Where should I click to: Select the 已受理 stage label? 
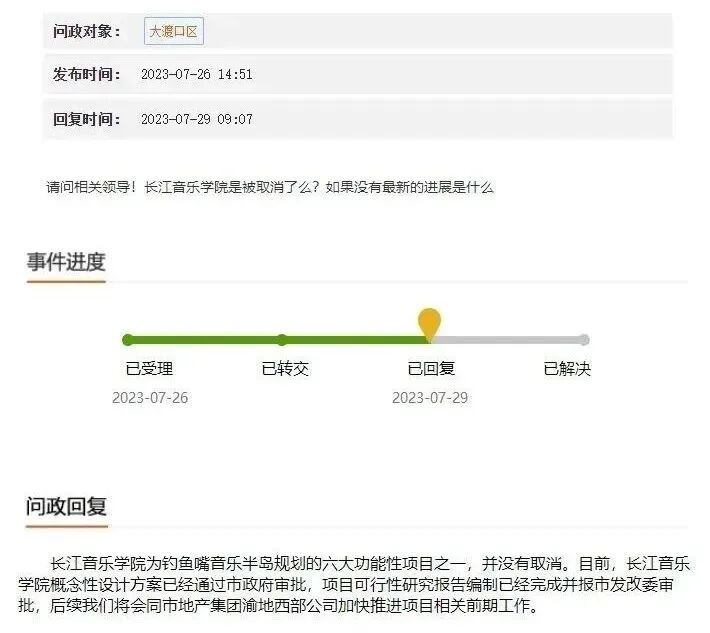tap(149, 369)
